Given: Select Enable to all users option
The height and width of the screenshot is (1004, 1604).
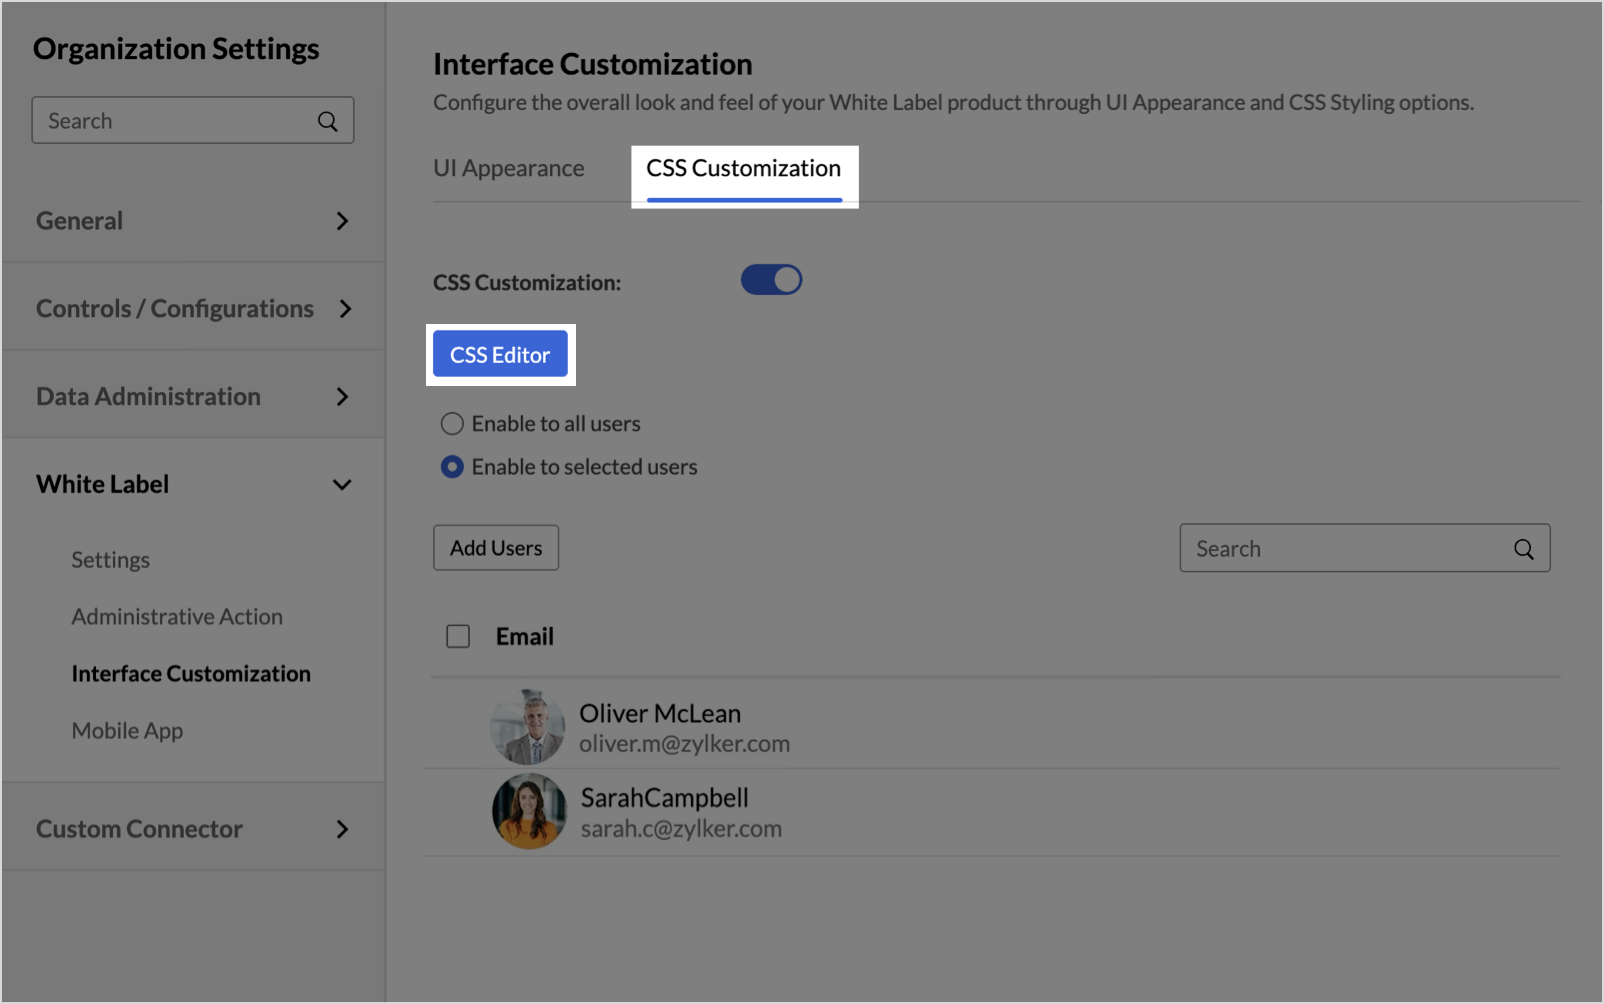Looking at the screenshot, I should click(453, 424).
